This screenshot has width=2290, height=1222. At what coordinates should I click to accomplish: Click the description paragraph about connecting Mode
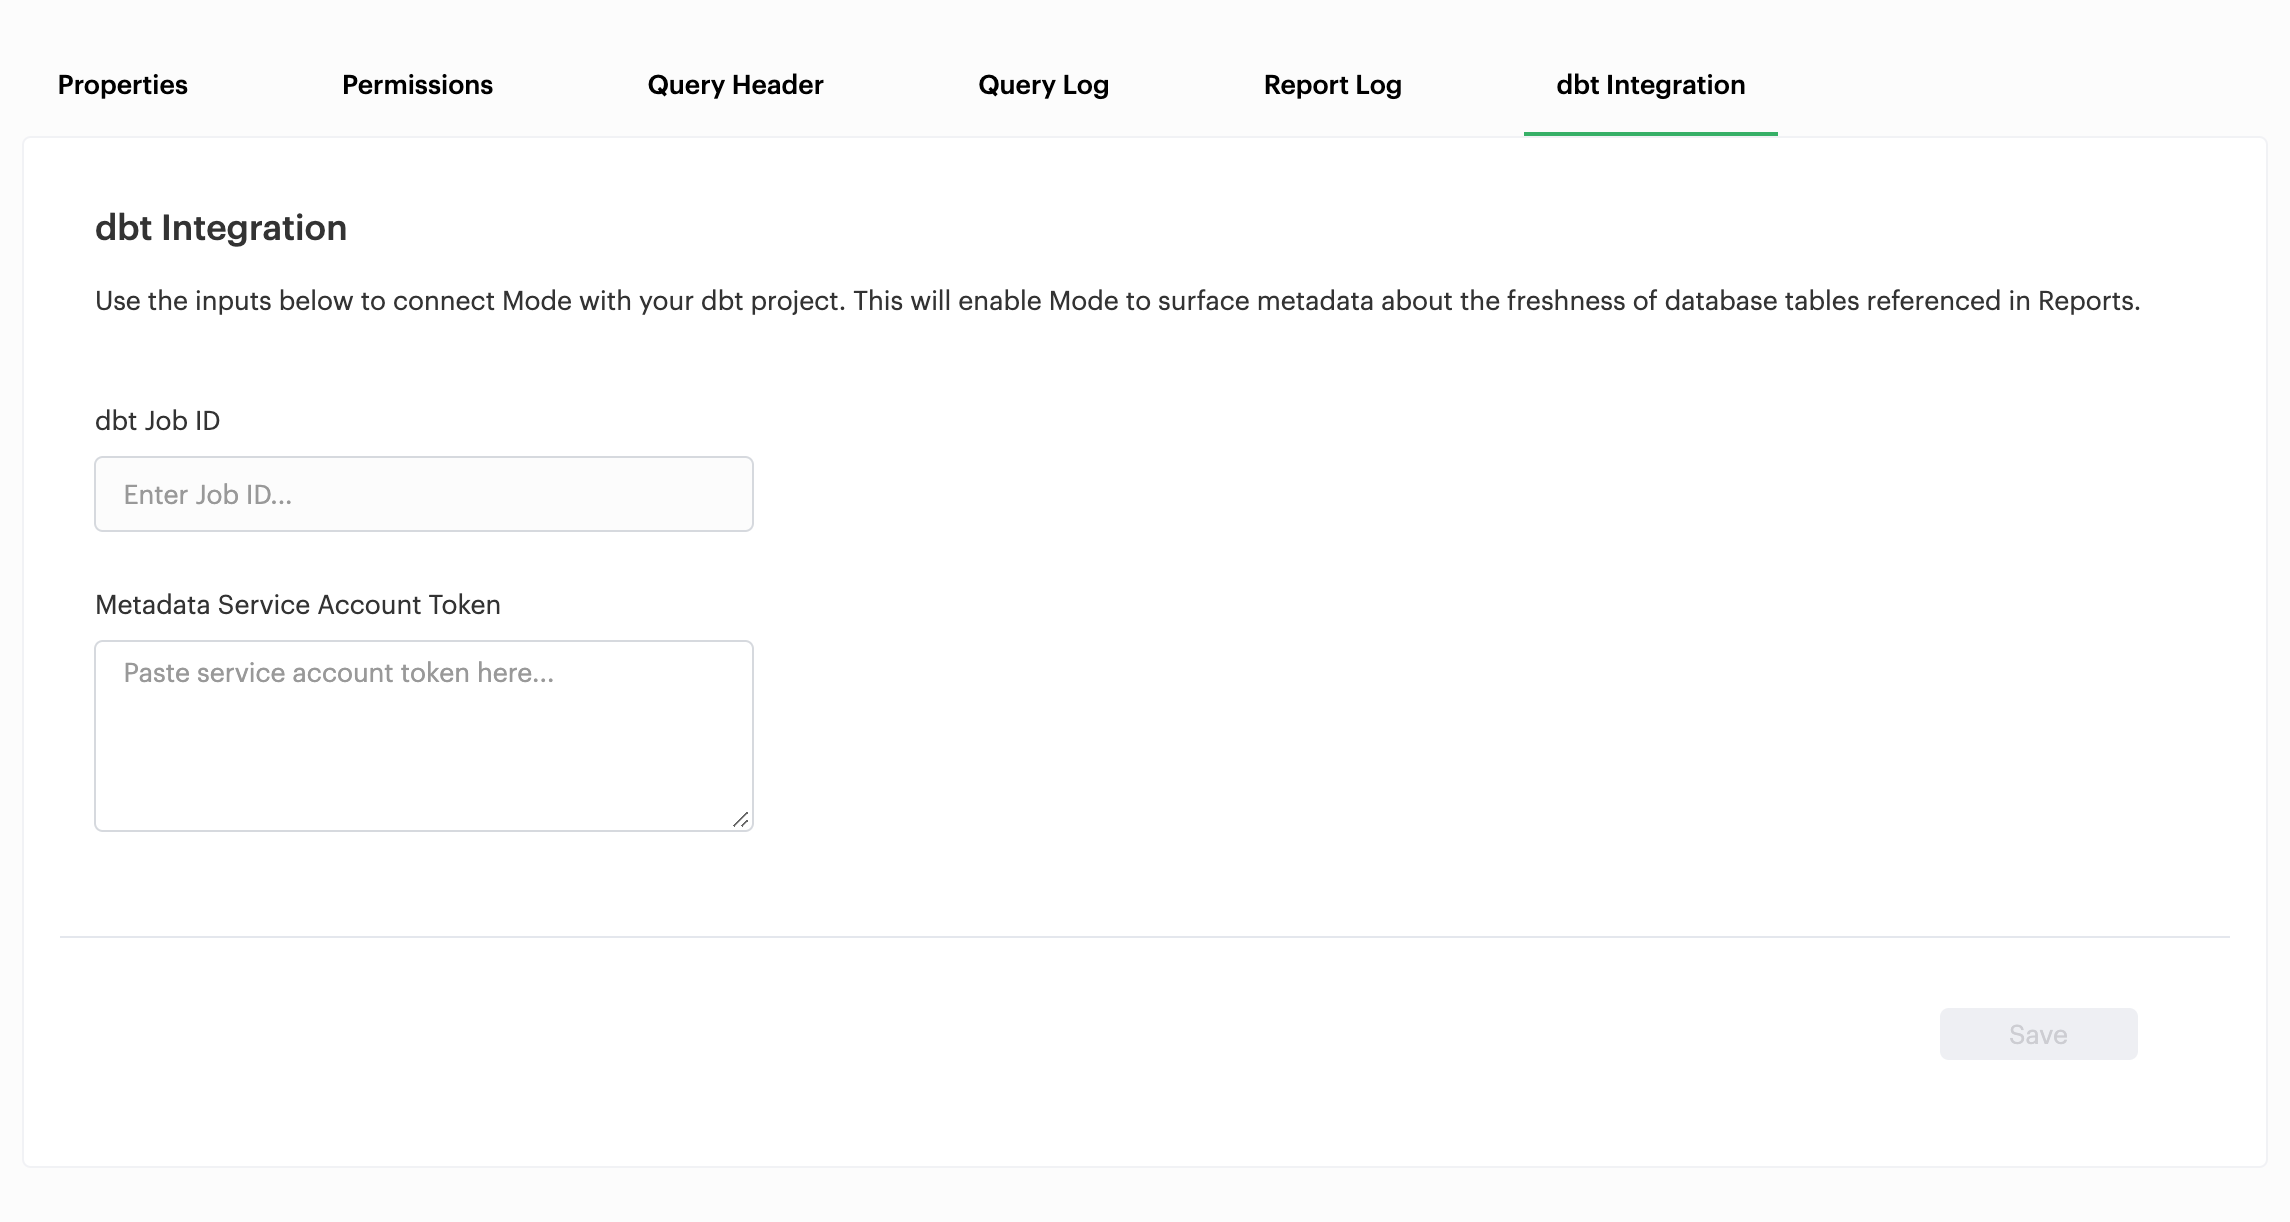[1117, 301]
